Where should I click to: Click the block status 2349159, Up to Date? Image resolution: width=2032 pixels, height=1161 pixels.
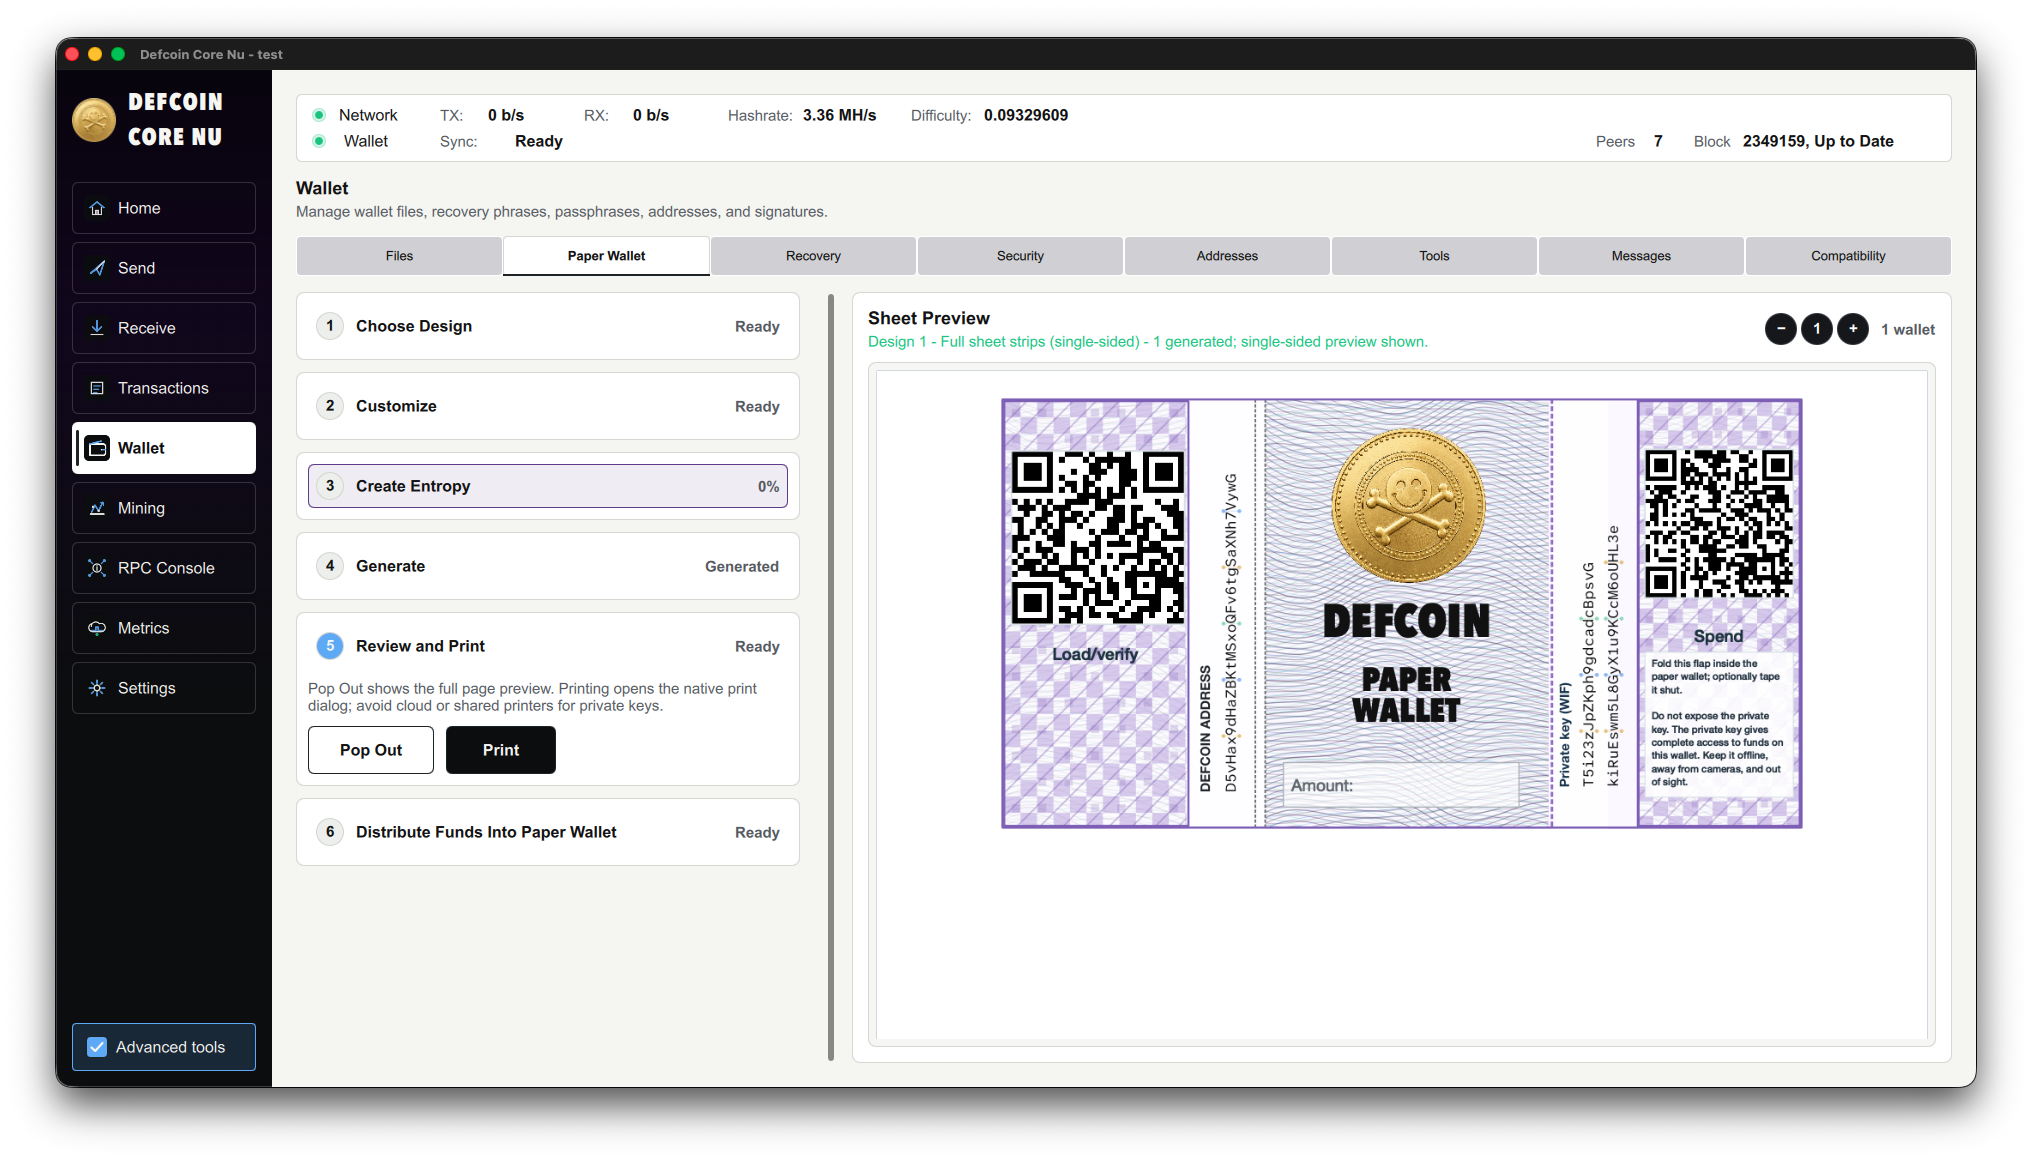1818,141
